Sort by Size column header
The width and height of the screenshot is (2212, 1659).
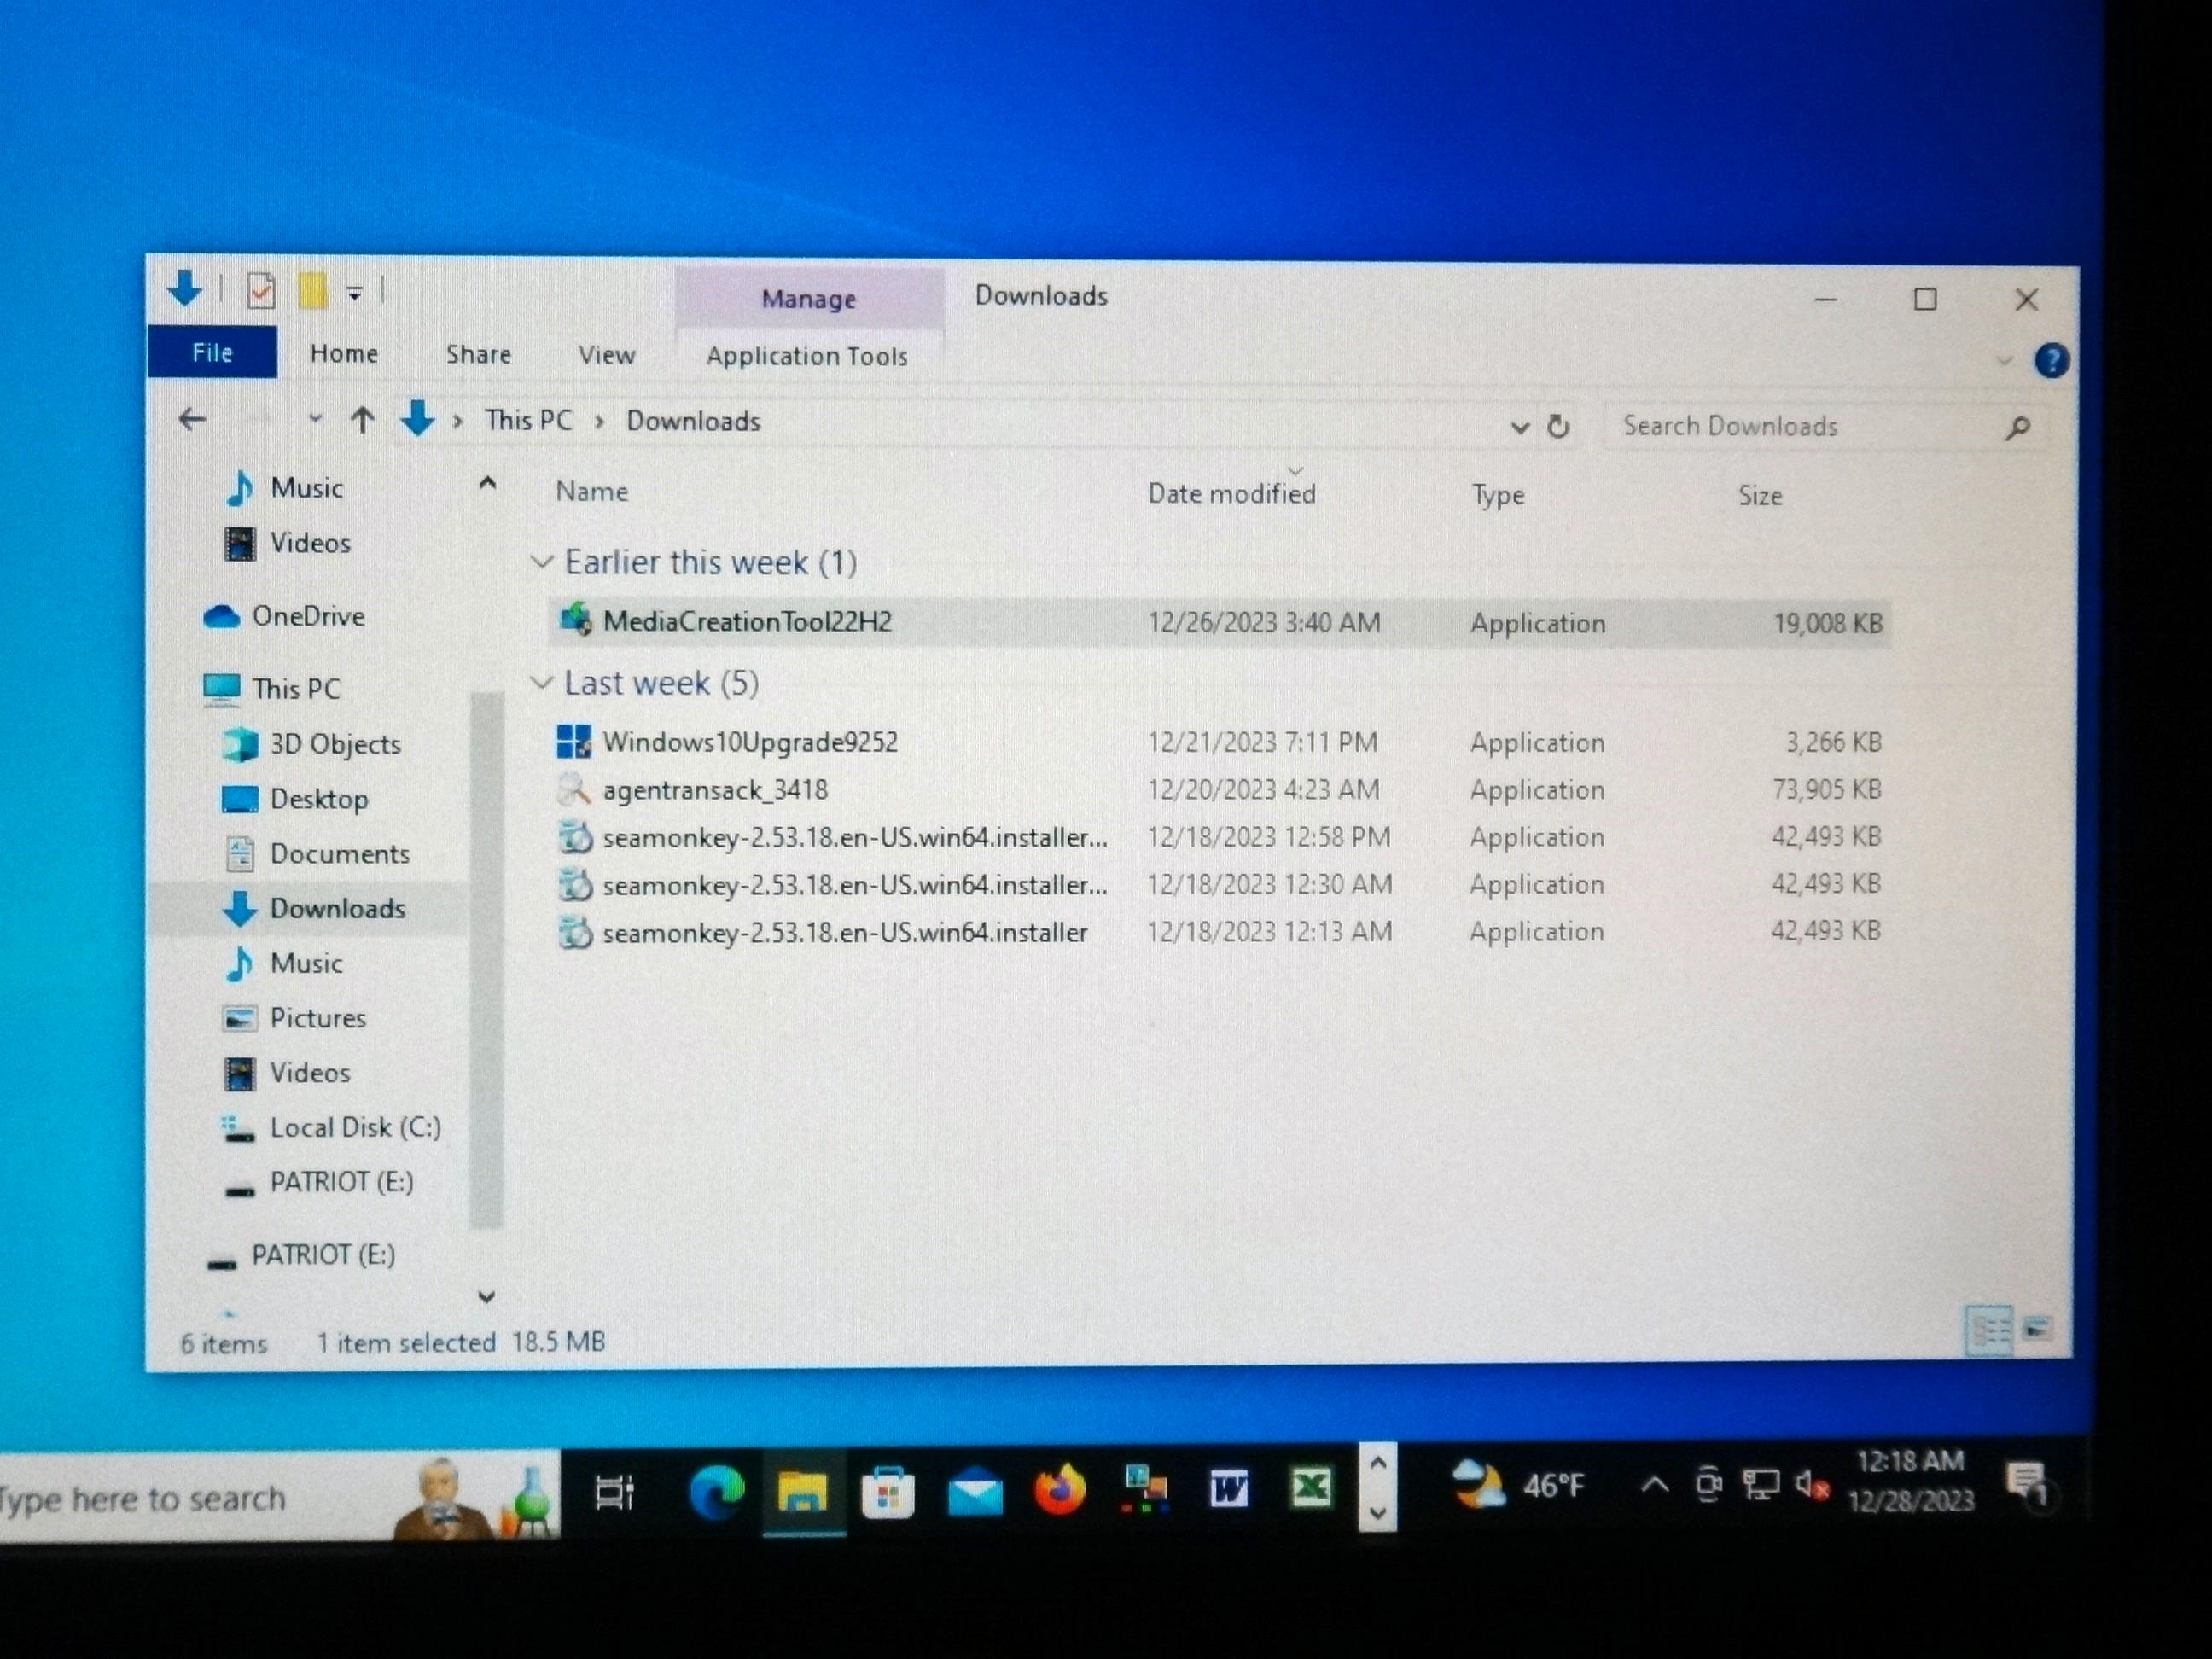pyautogui.click(x=1760, y=496)
